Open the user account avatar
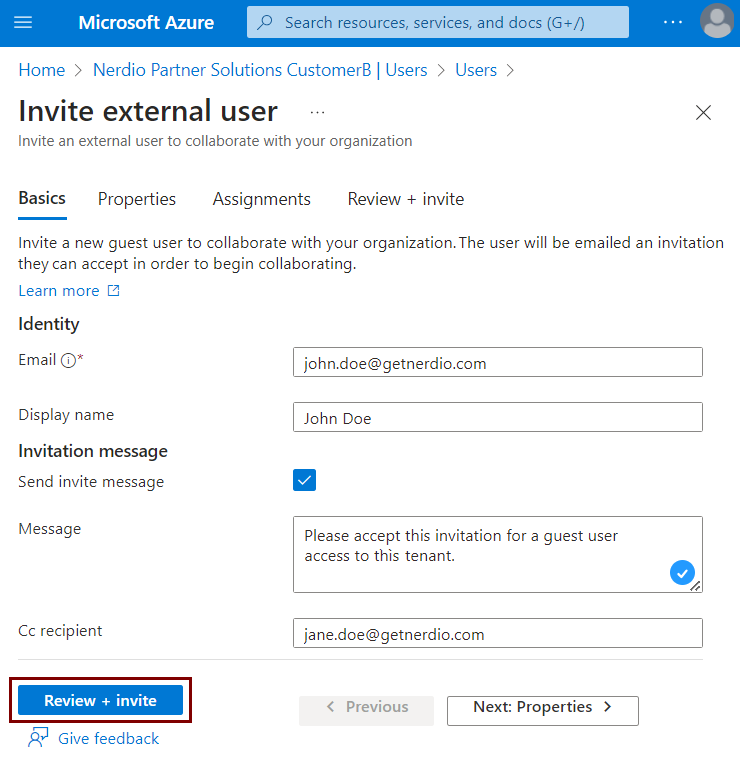This screenshot has height=760, width=740. pos(717,21)
